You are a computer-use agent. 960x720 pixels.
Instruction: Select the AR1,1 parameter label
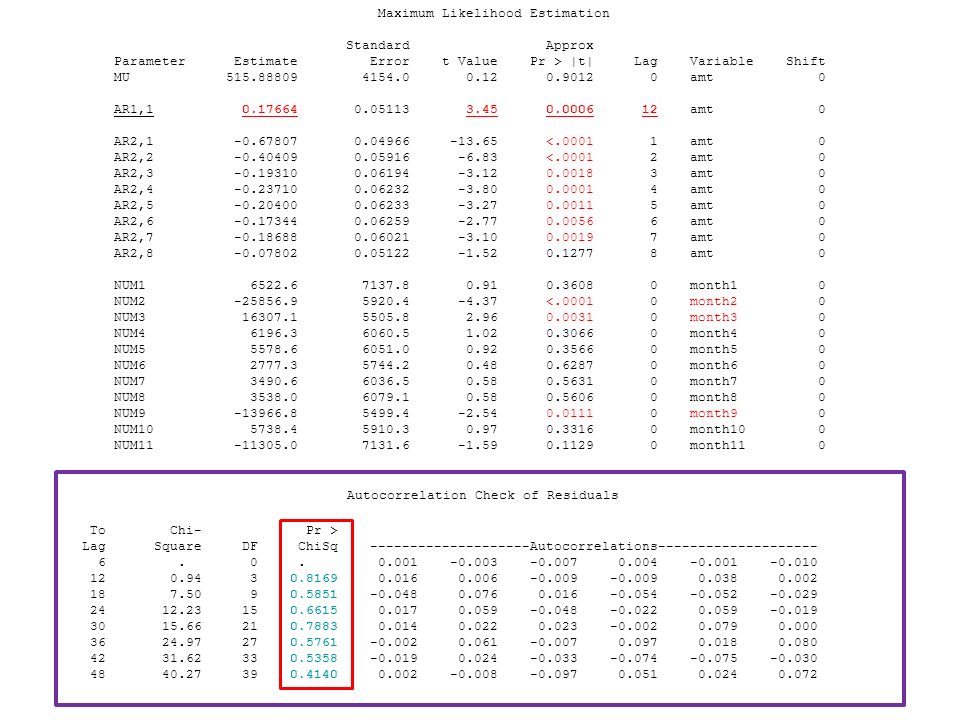point(133,110)
